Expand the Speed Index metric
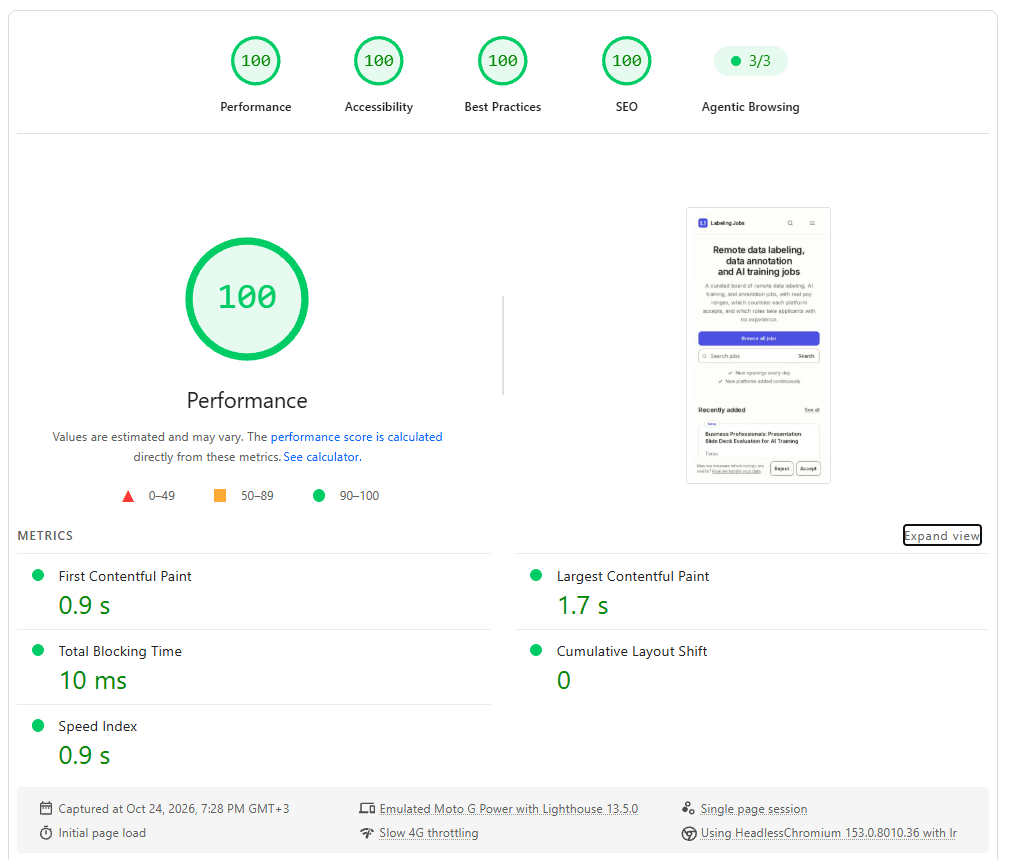Image resolution: width=1019 pixels, height=860 pixels. pyautogui.click(x=254, y=742)
